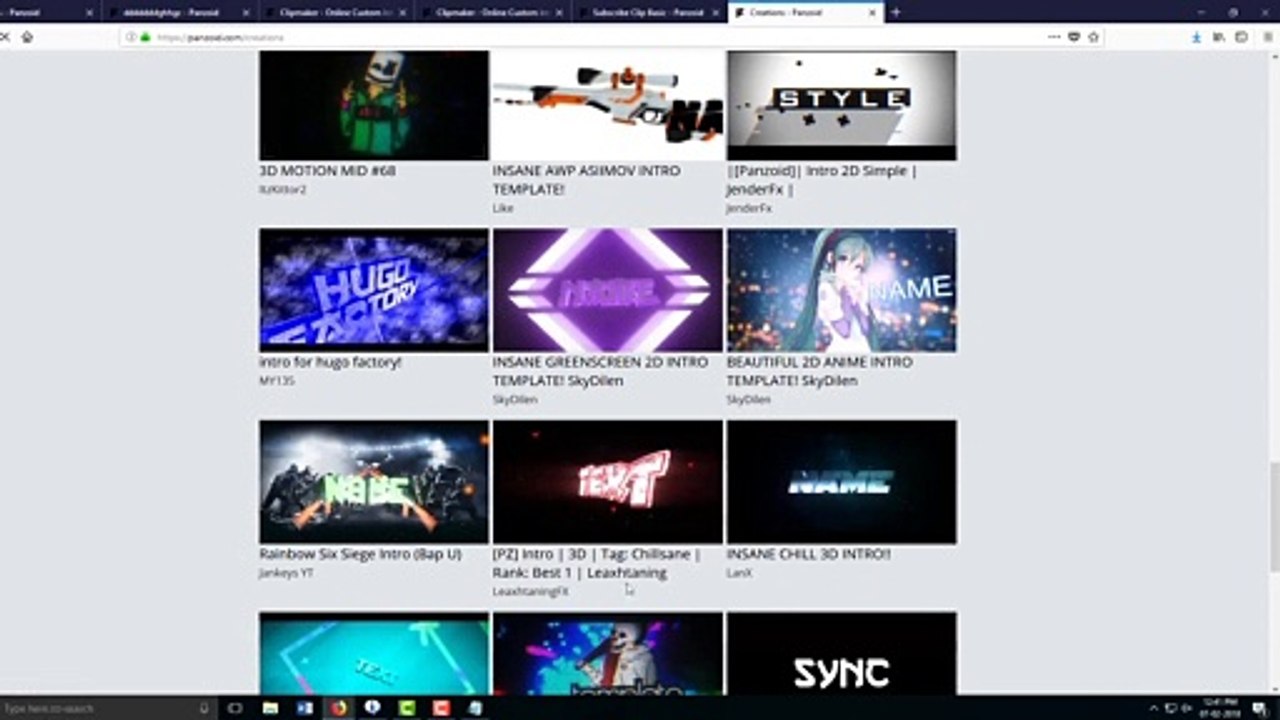Open the anime girl NAME thumbnail
Viewport: 1280px width, 720px height.
click(x=841, y=290)
